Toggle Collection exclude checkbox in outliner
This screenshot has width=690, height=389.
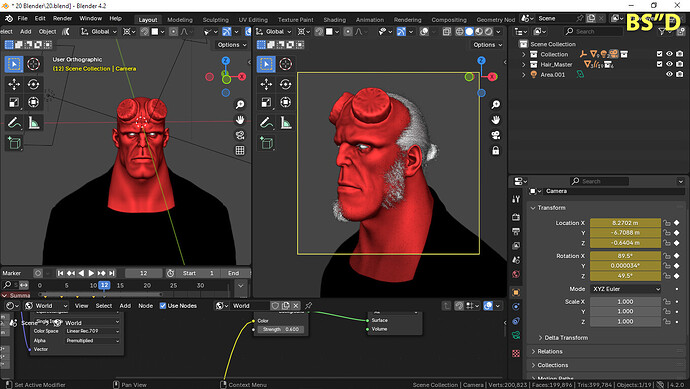click(x=659, y=54)
